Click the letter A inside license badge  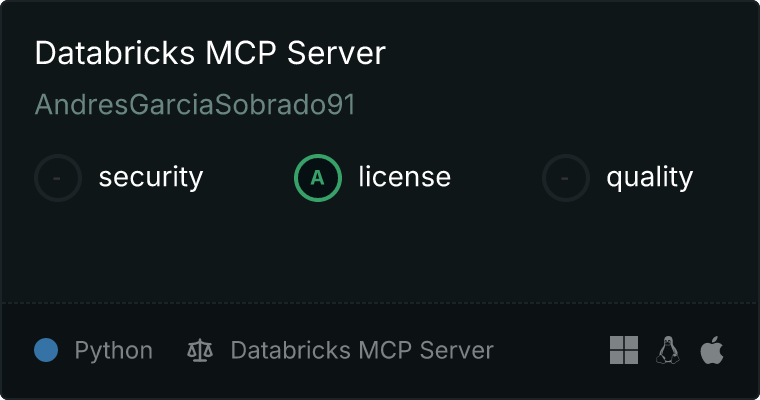[x=317, y=178]
